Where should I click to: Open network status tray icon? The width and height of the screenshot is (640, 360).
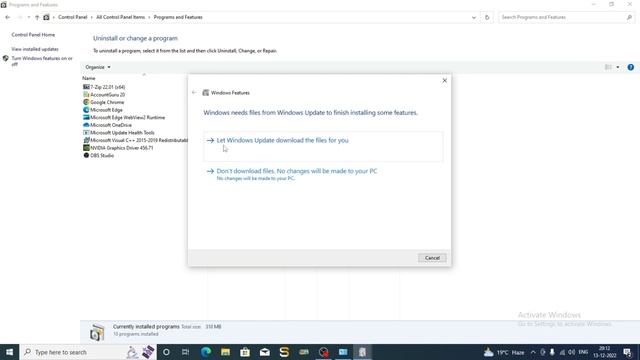click(562, 352)
